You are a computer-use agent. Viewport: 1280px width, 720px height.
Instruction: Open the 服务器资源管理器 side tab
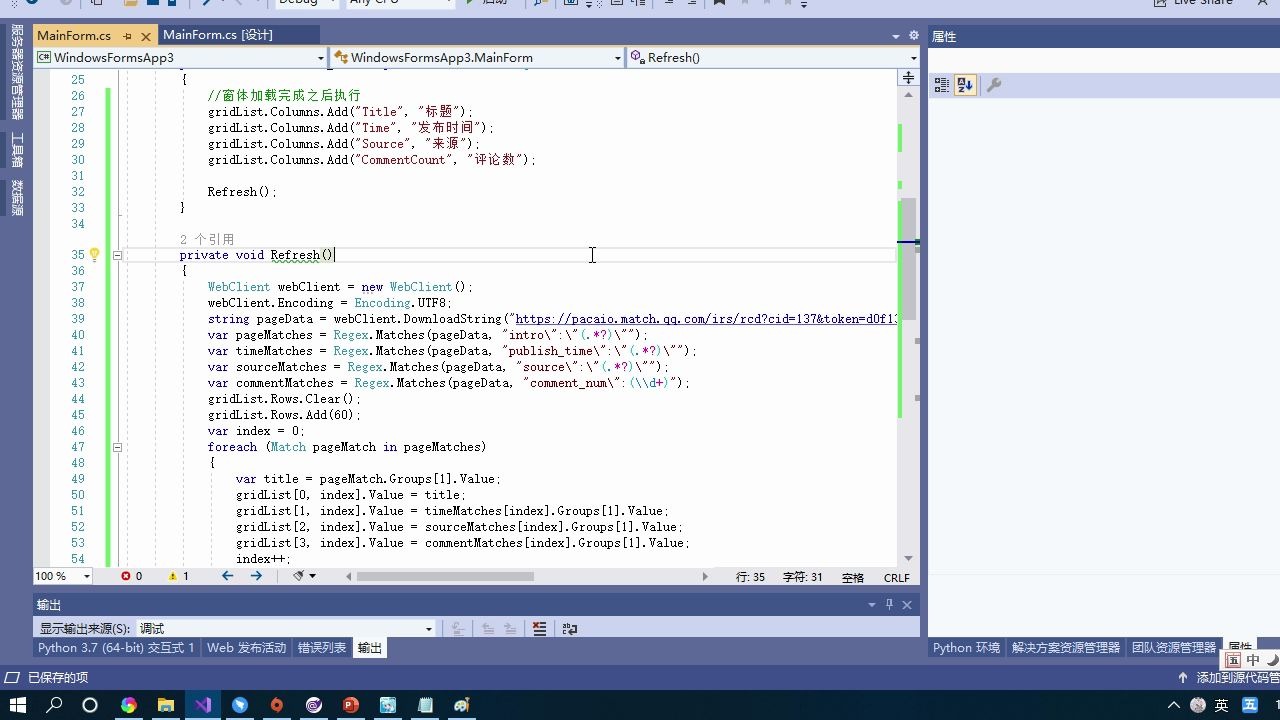[x=17, y=72]
